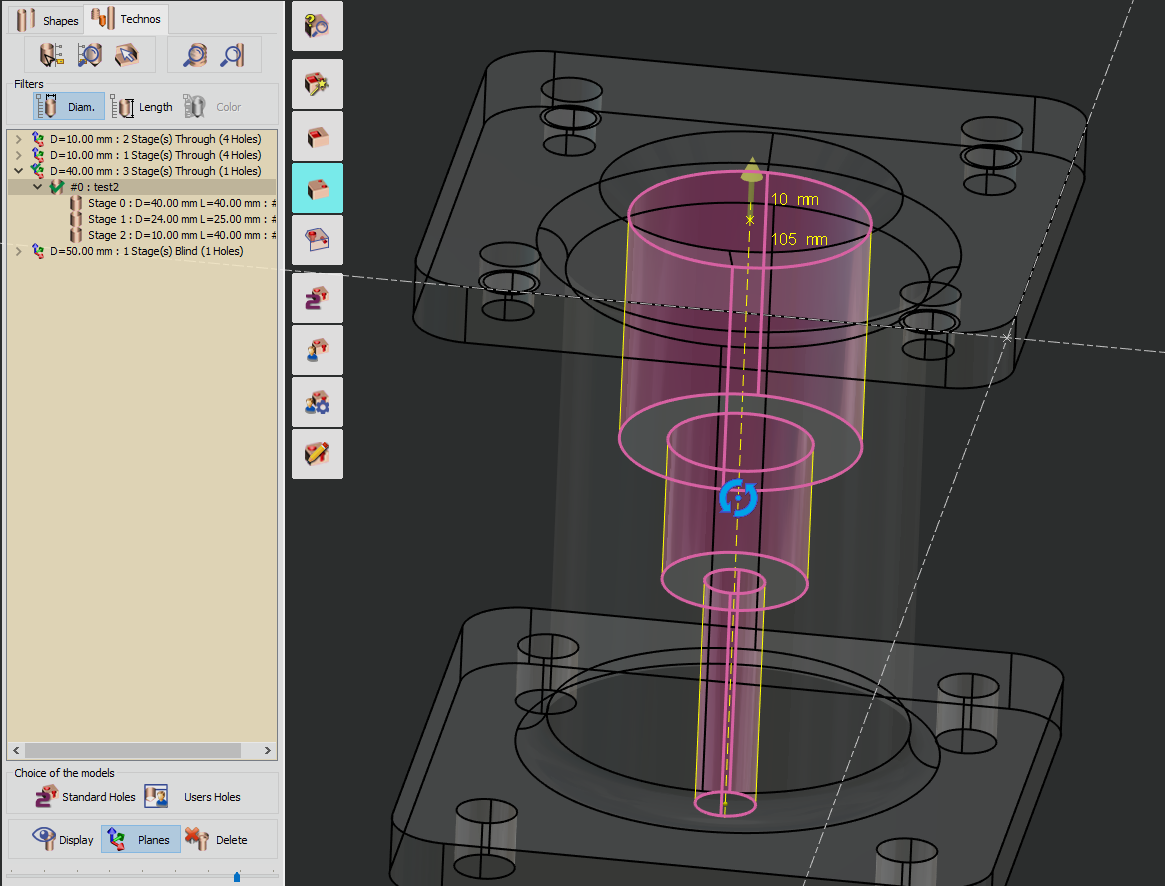
Task: Click the question mark block inspect icon
Action: click(x=317, y=26)
